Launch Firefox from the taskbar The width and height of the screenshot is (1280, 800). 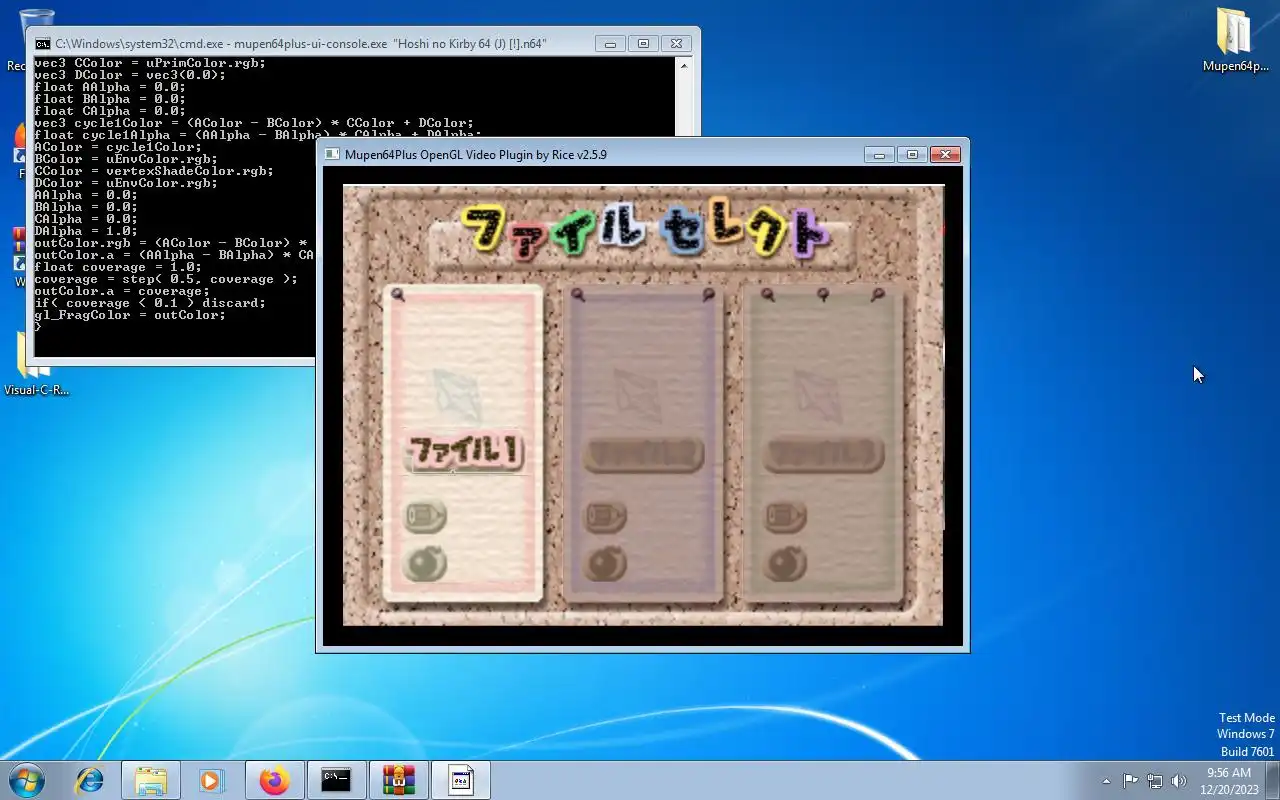(x=273, y=780)
